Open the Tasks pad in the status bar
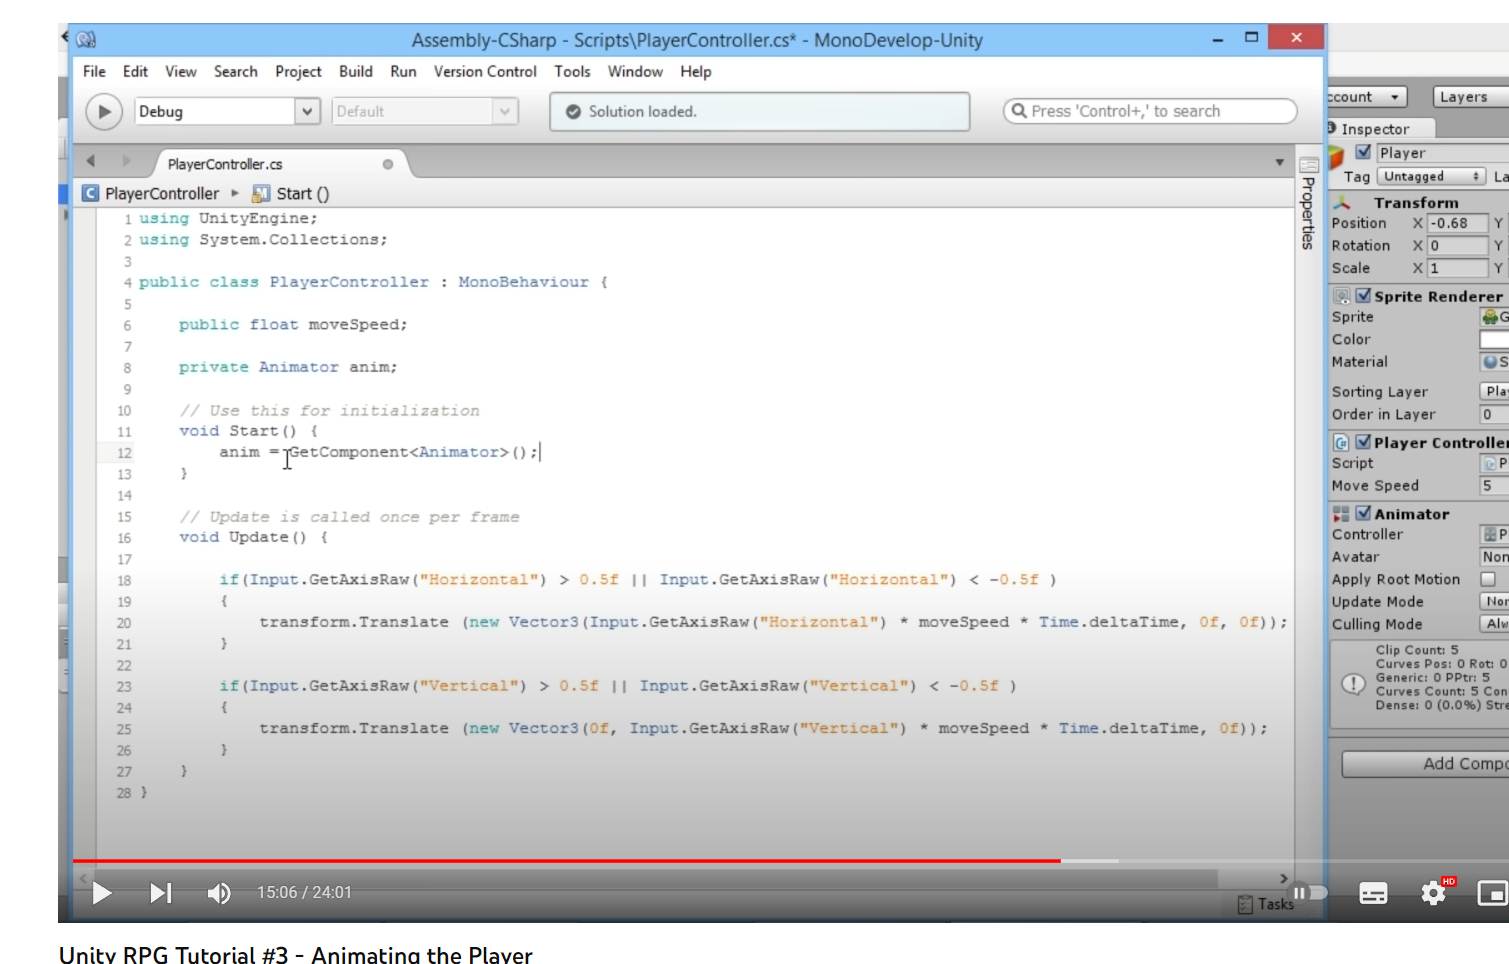 click(1266, 904)
